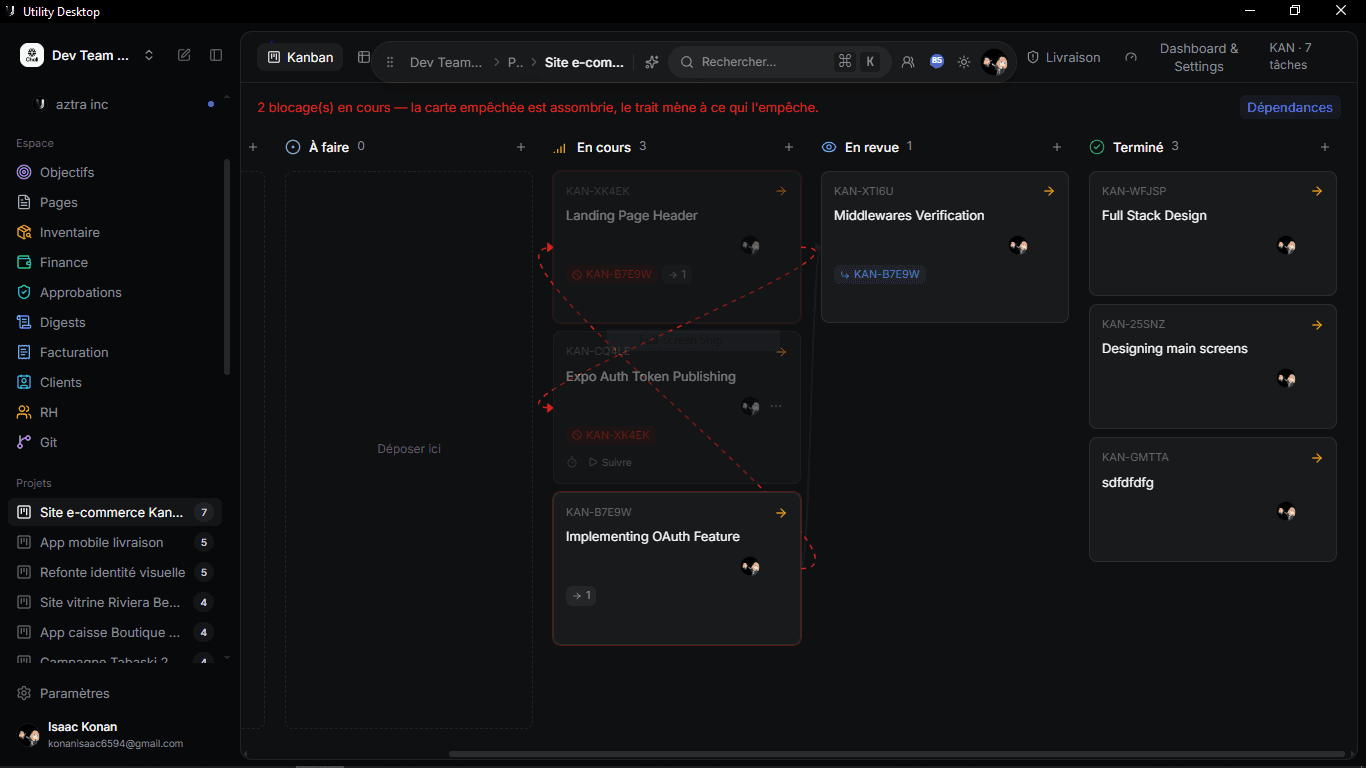
Task: Open arrow on Middlewares Verification card
Action: point(1049,191)
